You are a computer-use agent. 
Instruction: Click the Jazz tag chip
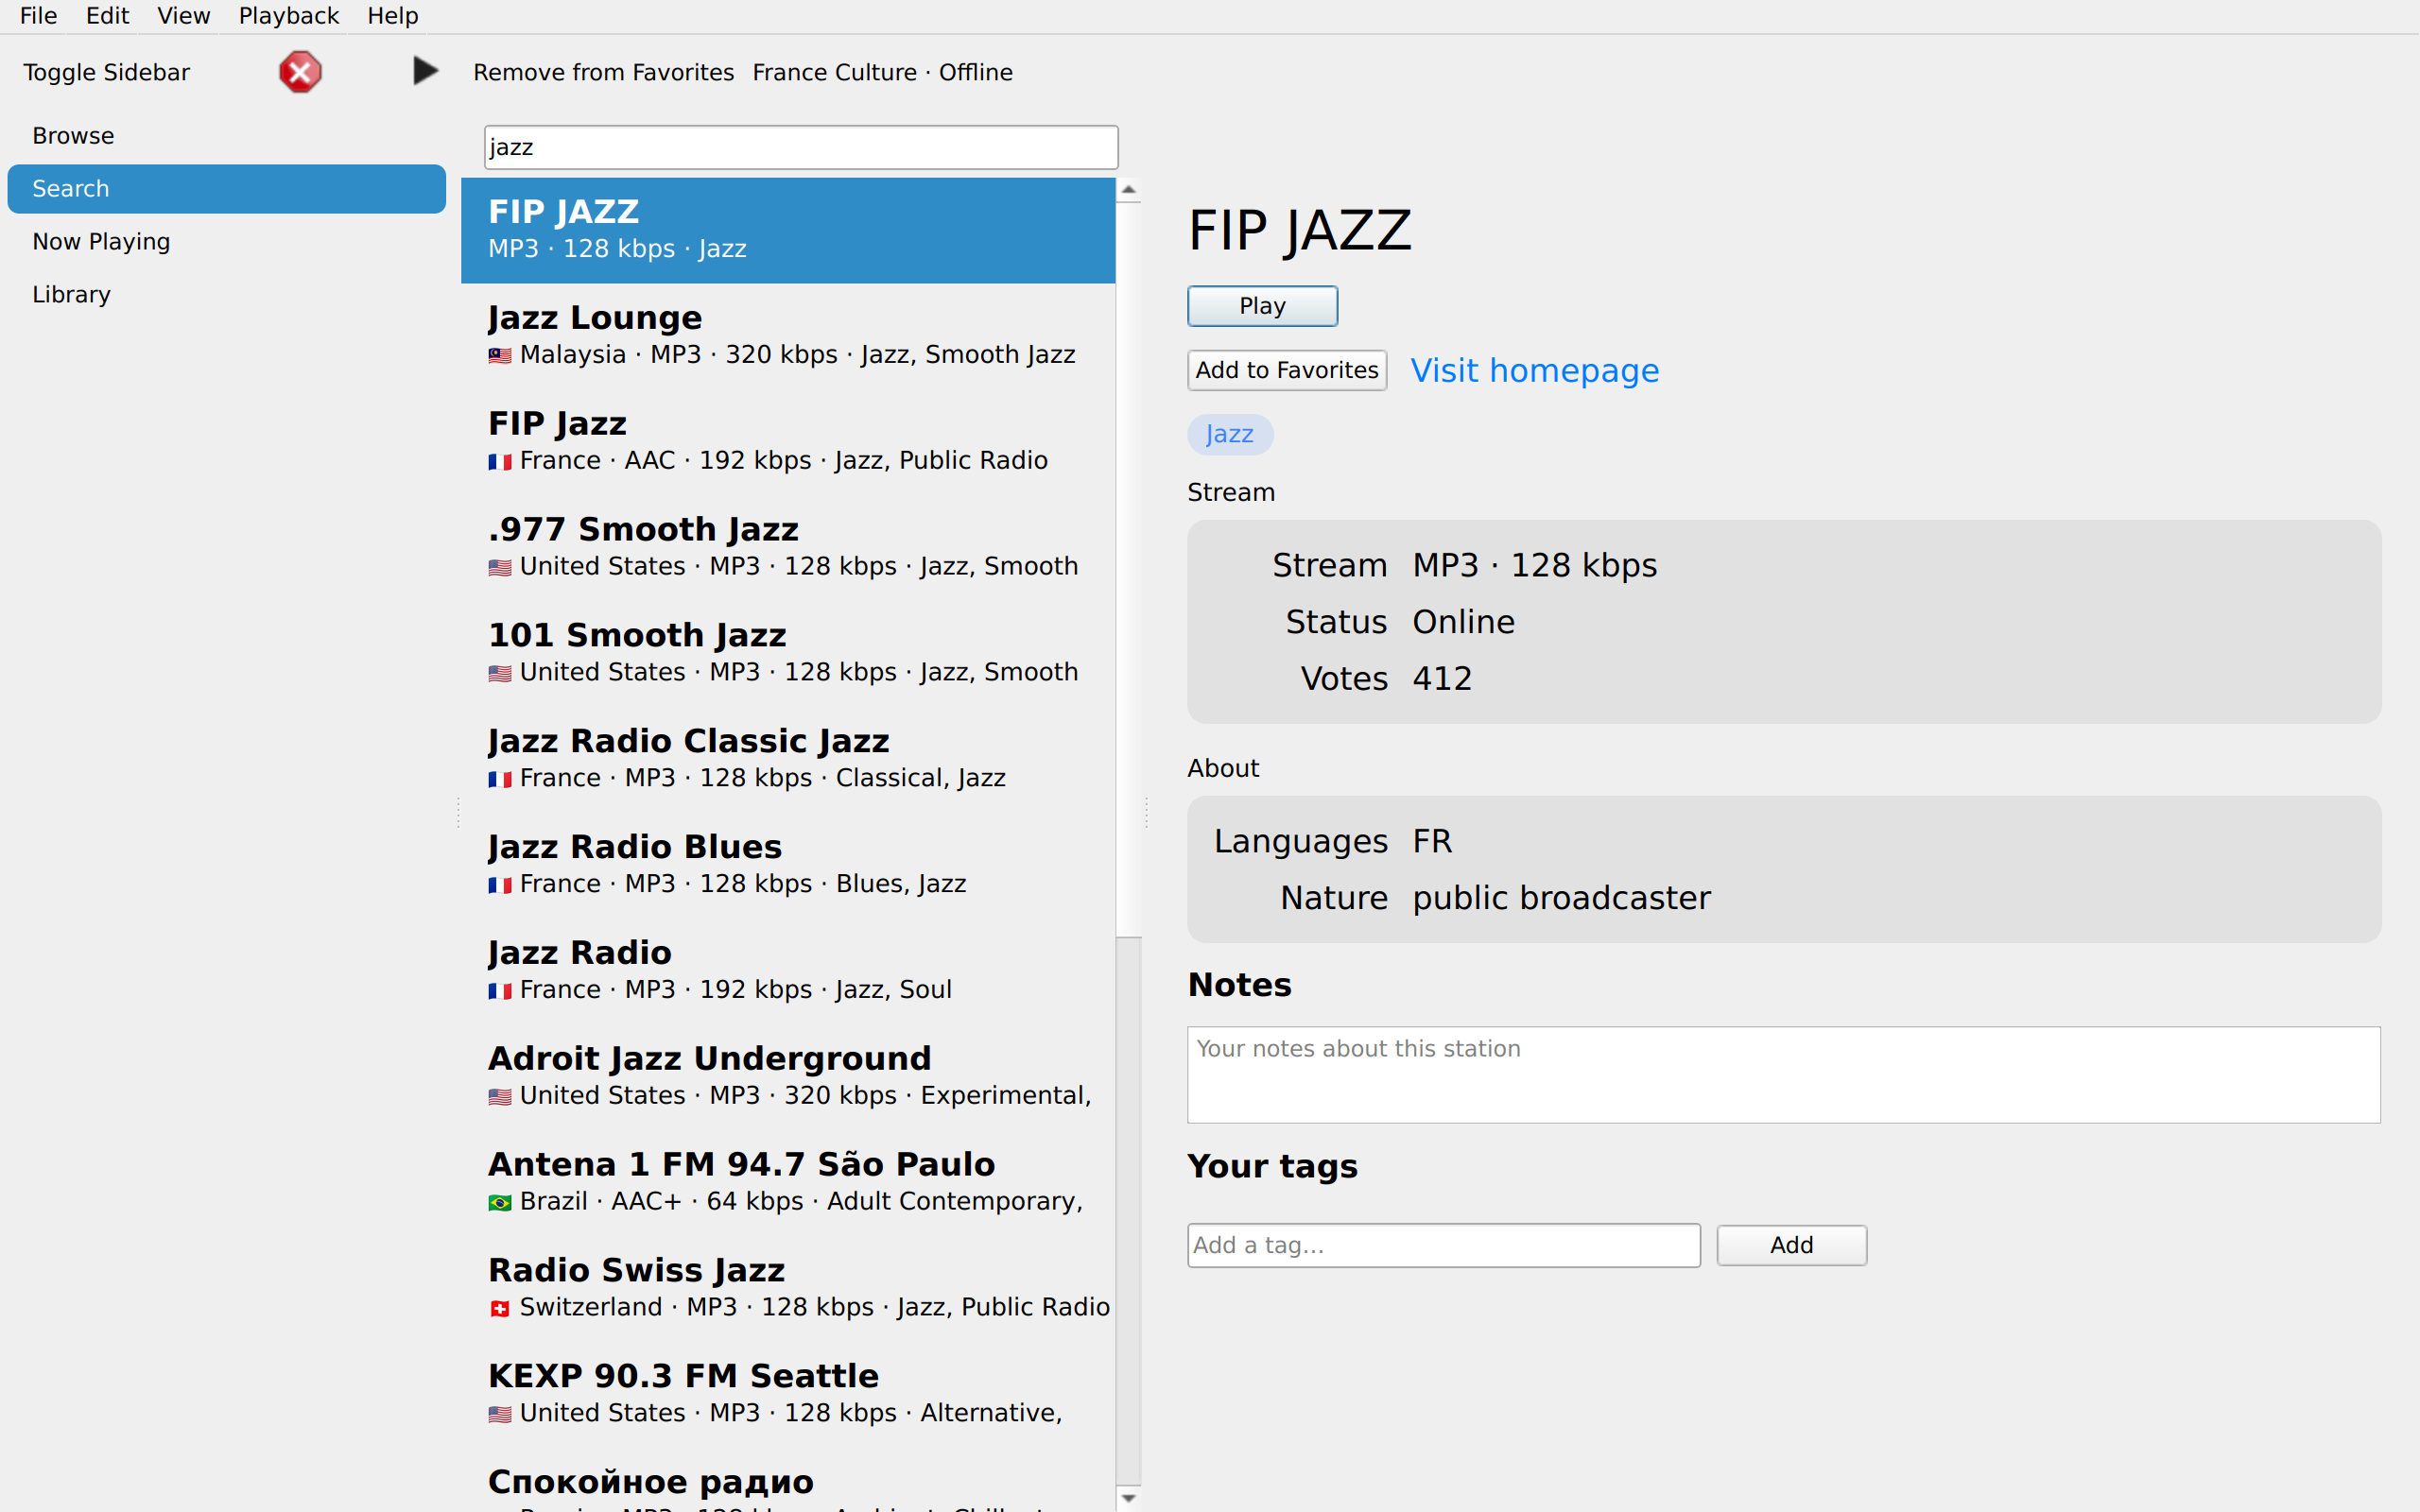coord(1230,434)
